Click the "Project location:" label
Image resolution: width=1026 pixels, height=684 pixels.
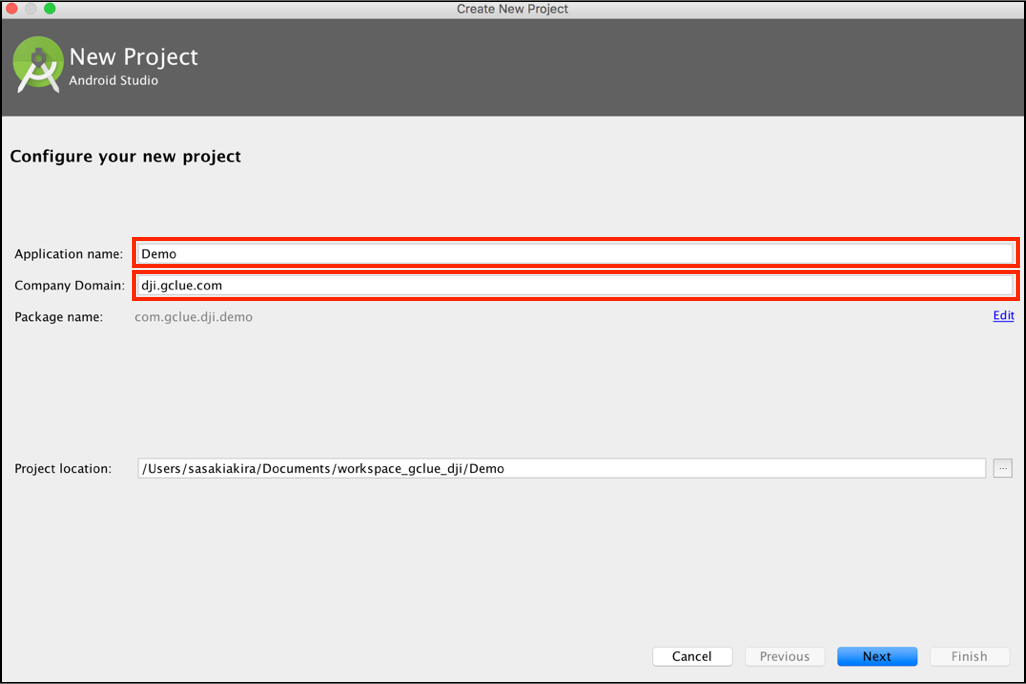coord(63,468)
